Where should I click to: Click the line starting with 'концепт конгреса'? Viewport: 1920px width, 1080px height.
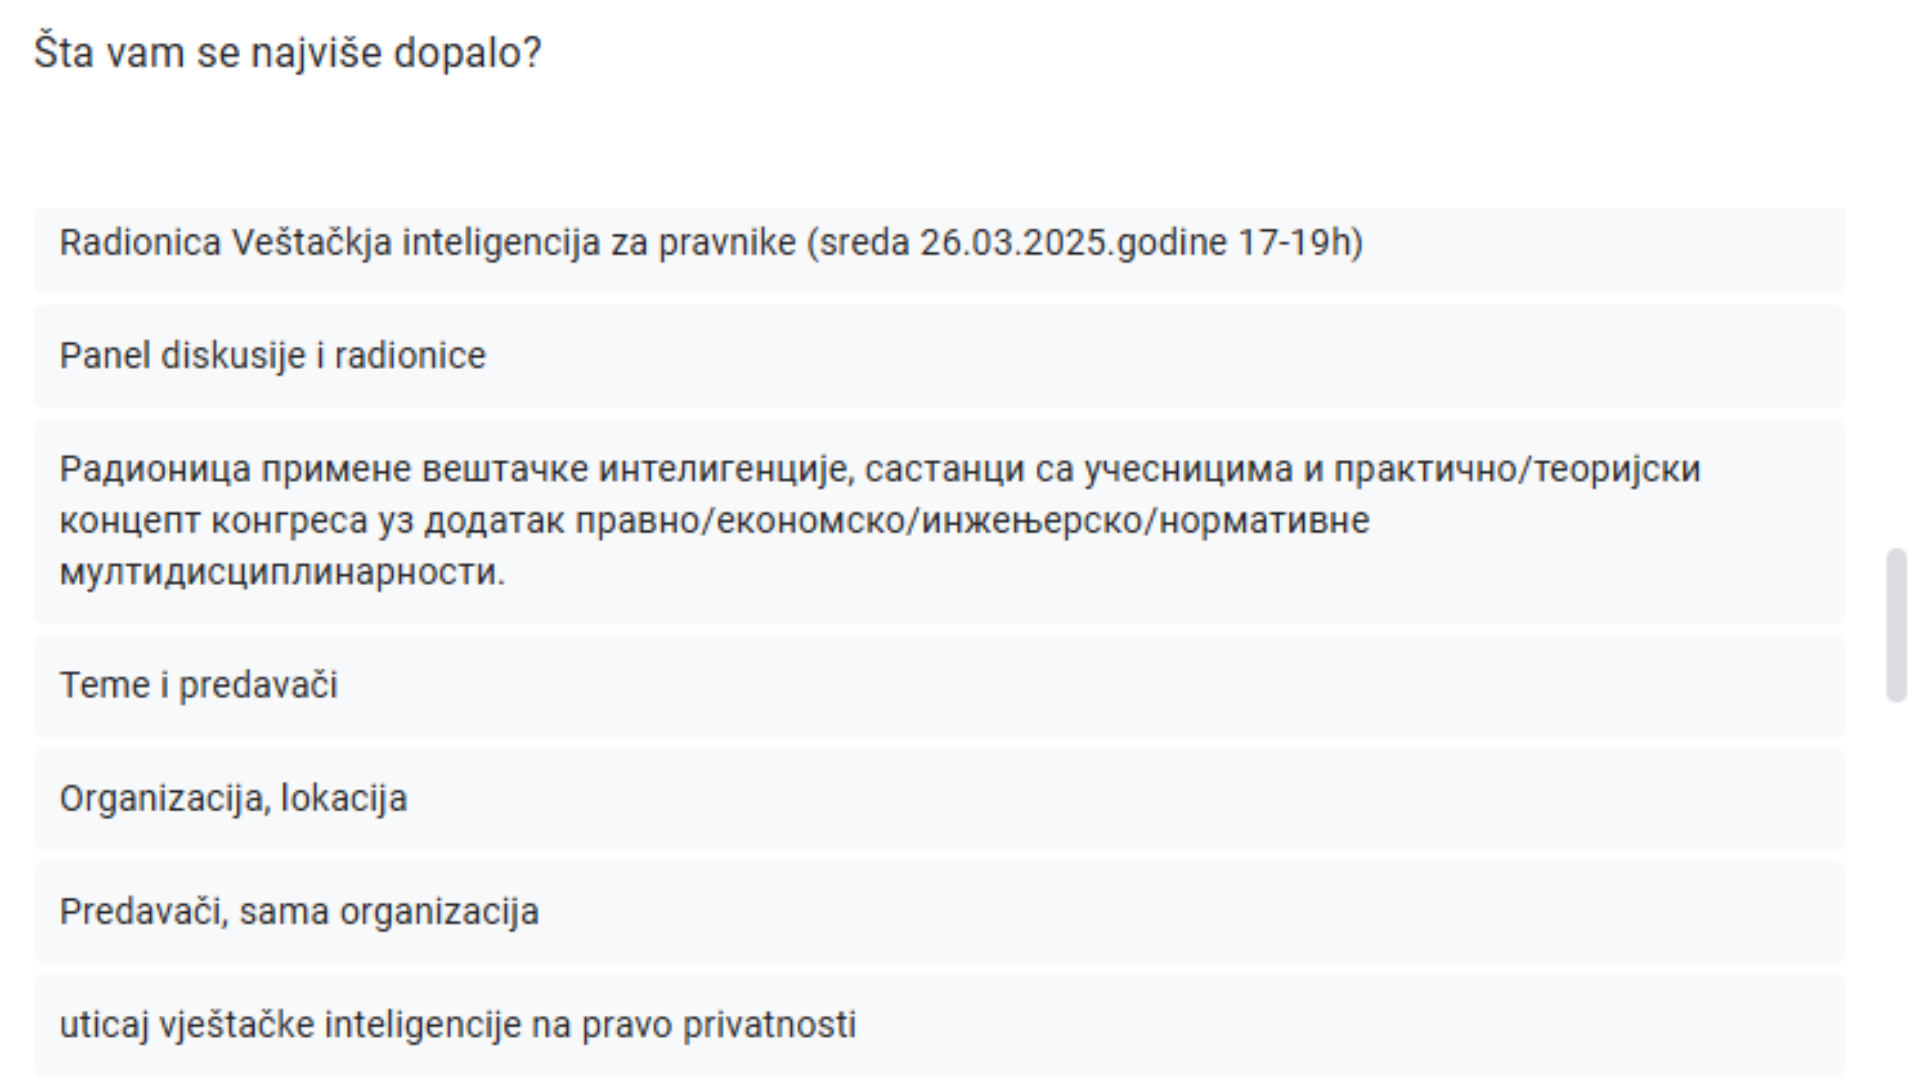(x=714, y=521)
